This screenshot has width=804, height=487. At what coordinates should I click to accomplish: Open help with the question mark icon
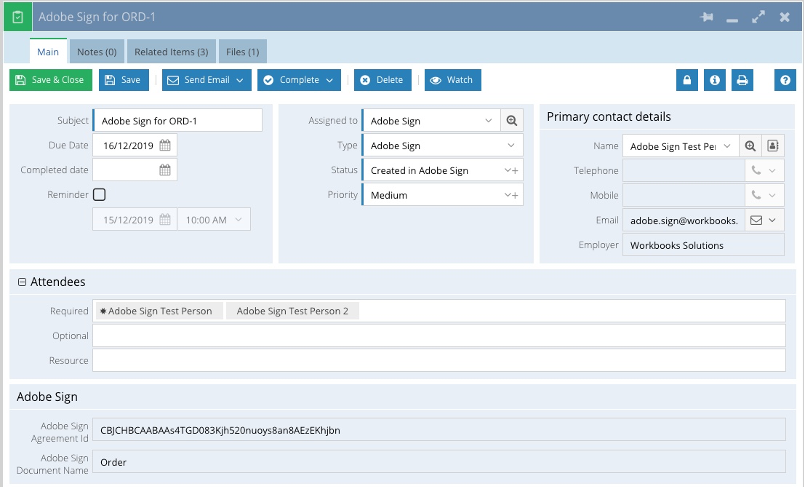click(x=785, y=80)
